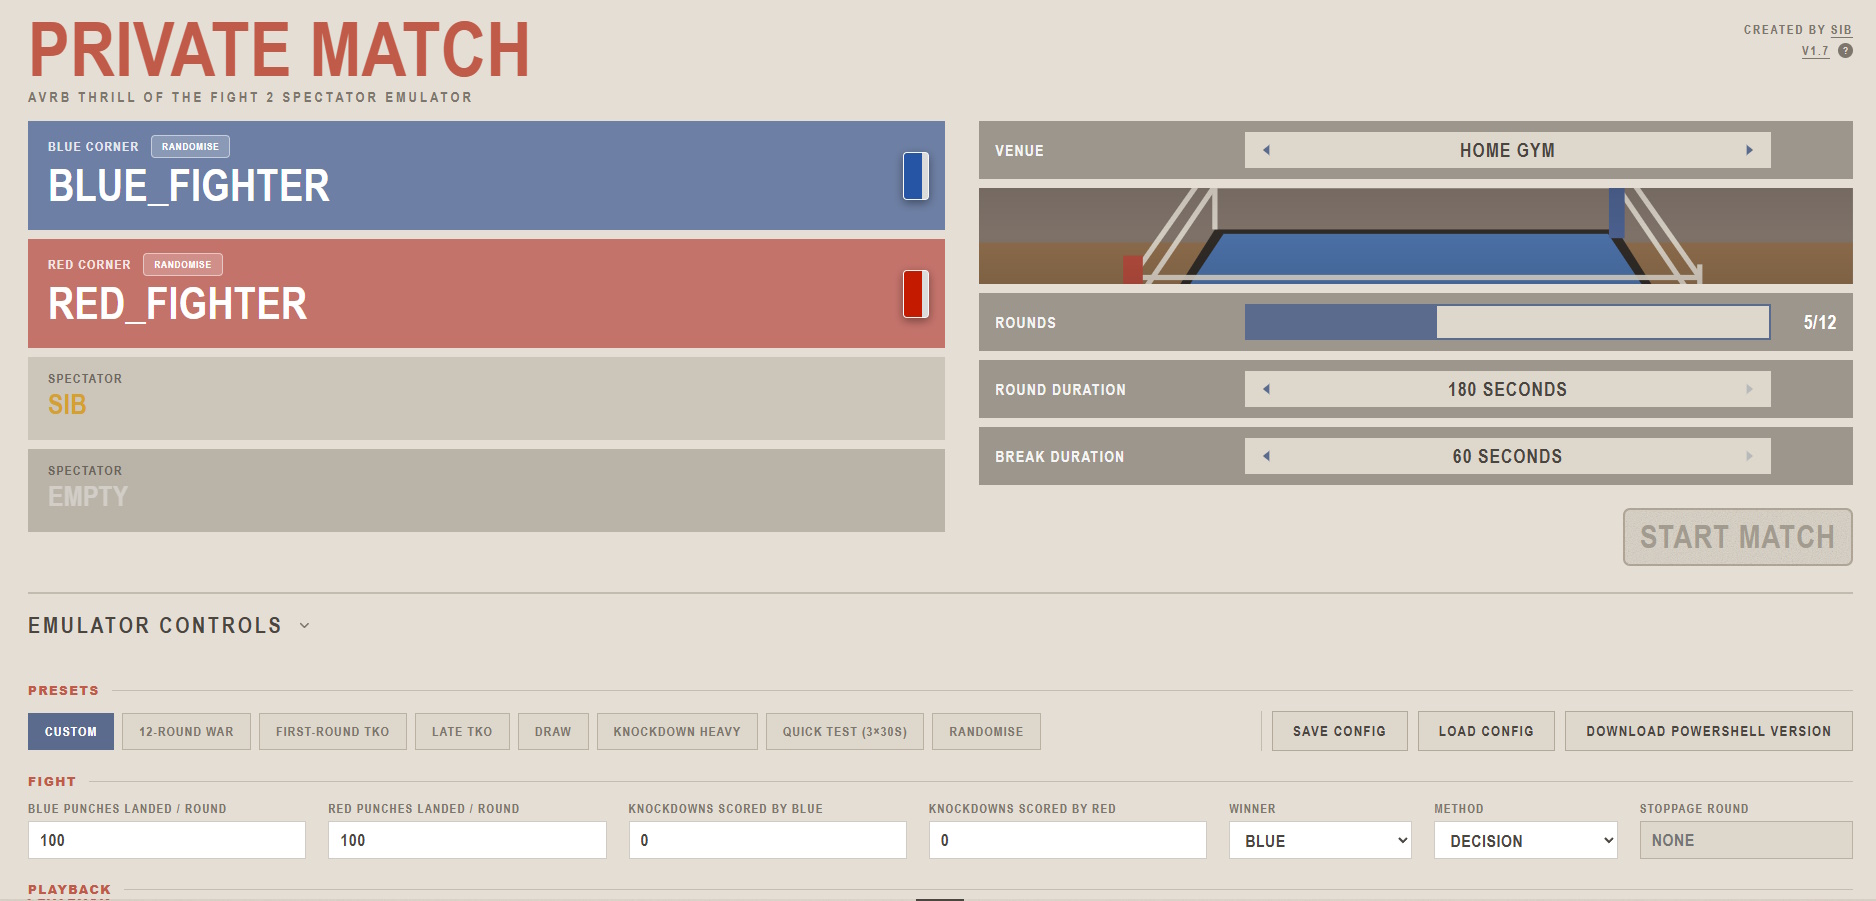
Task: Open the SIB creator link
Action: coord(1841,30)
